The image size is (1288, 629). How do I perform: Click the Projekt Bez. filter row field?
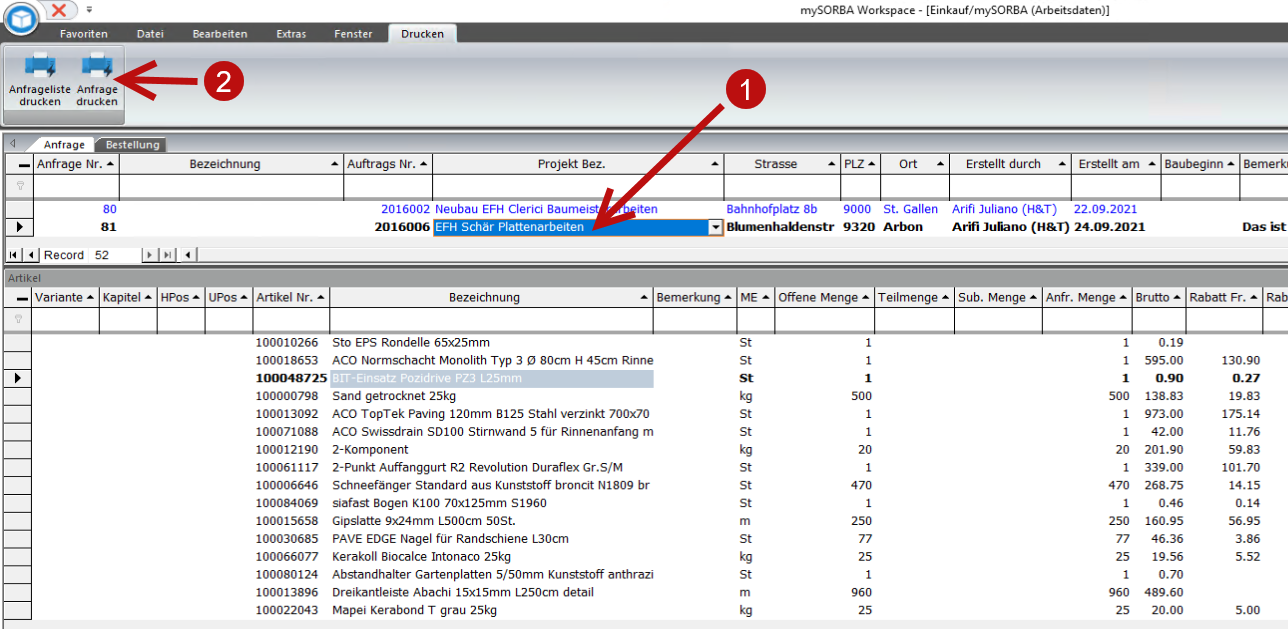578,187
